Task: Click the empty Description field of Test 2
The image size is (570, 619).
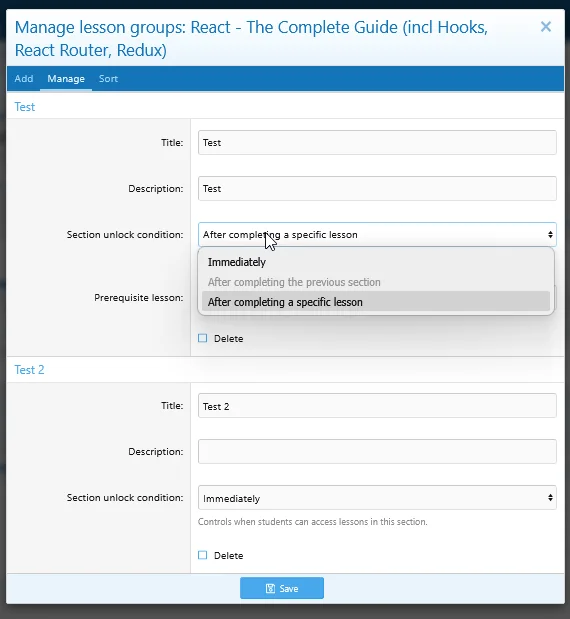Action: [x=377, y=452]
